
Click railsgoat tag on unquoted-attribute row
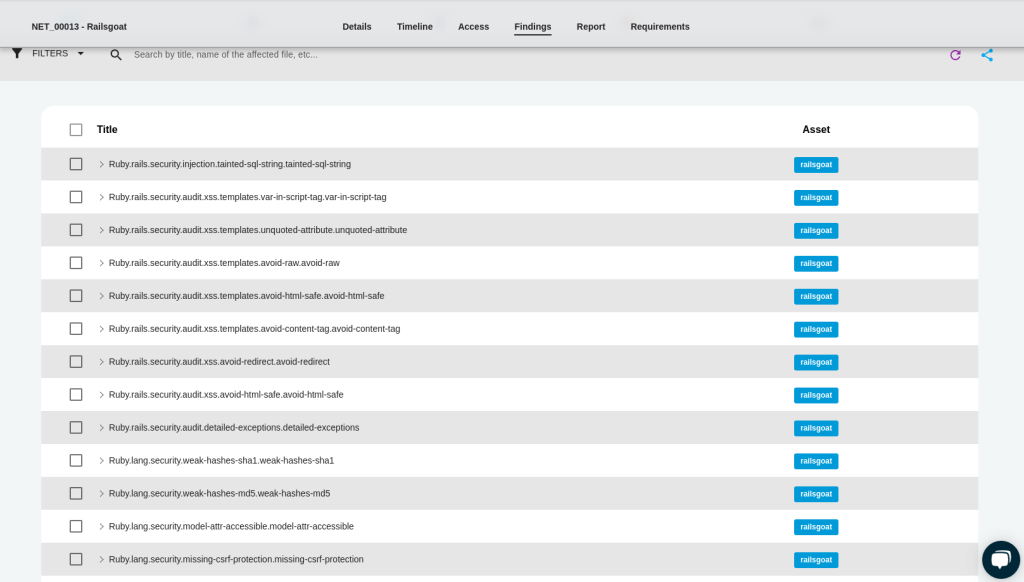click(x=816, y=231)
